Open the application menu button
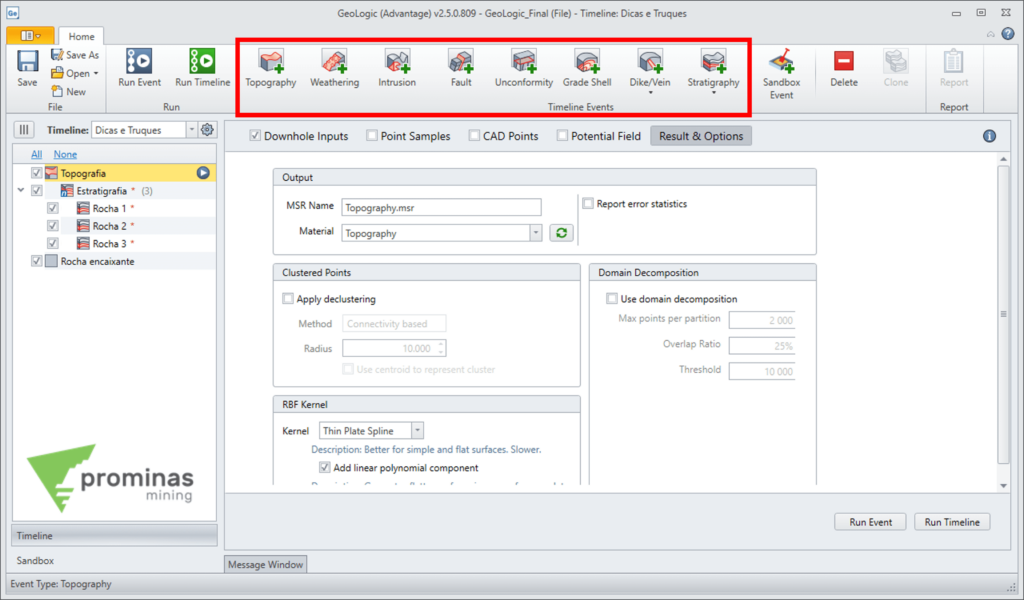This screenshot has height=600, width=1024. pos(30,36)
